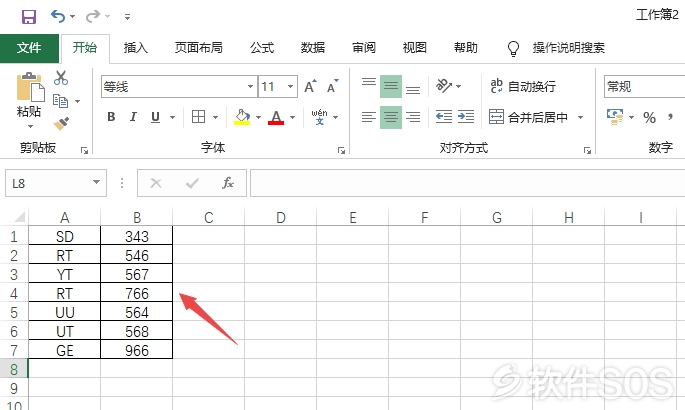Toggle align right icon
Screen dimensions: 685x410
click(x=413, y=117)
